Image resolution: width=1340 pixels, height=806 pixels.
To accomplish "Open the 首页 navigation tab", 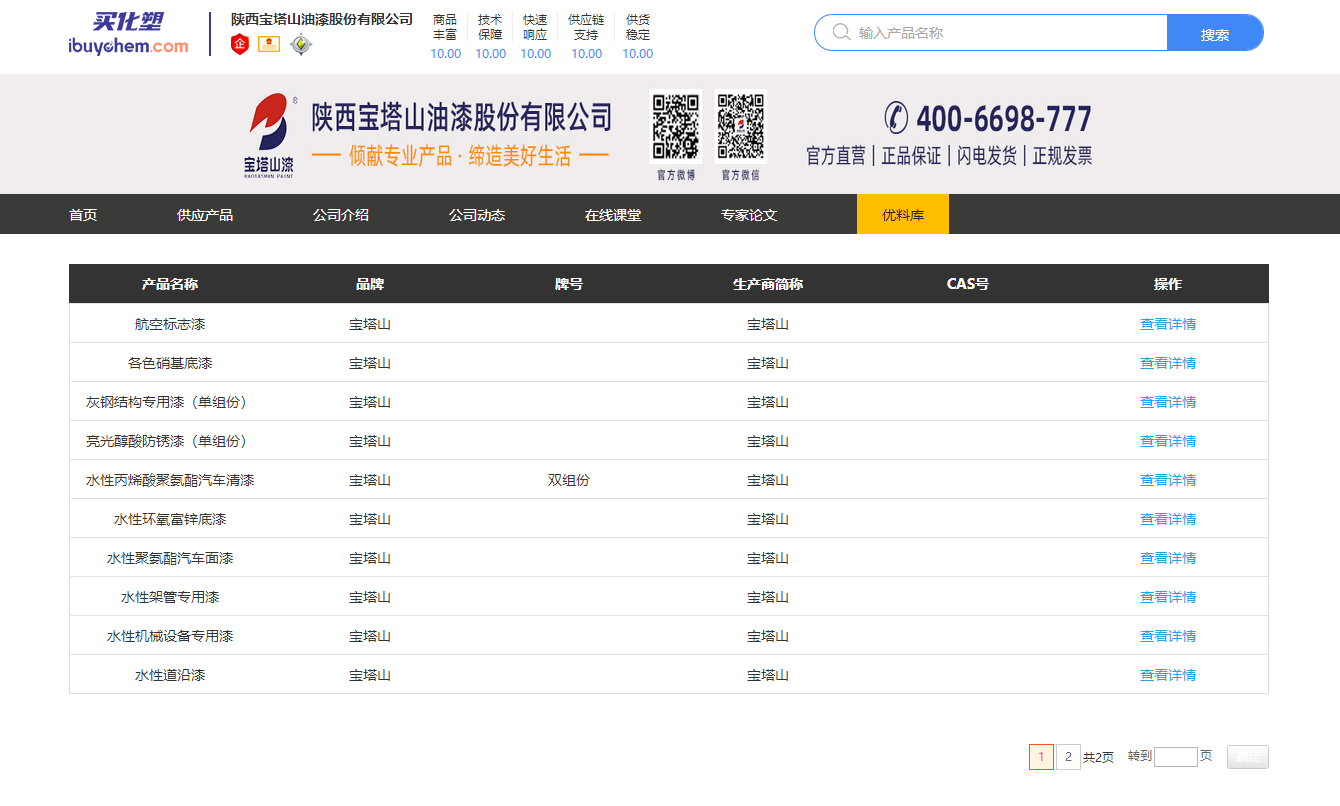I will (83, 215).
